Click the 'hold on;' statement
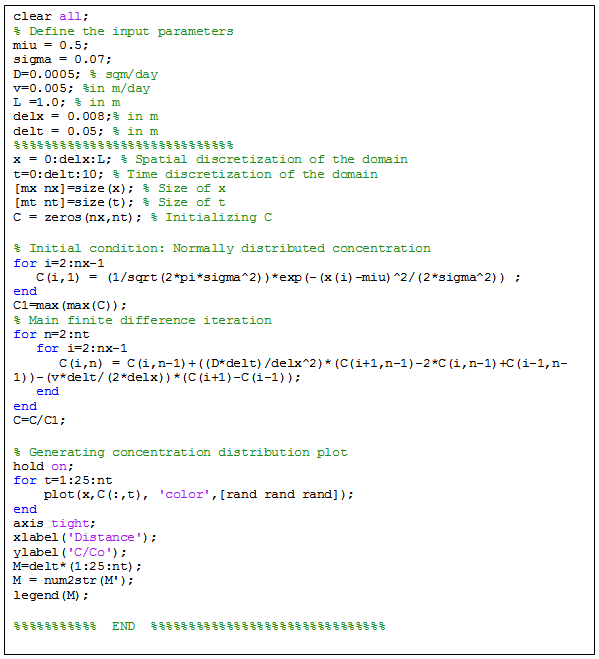The height and width of the screenshot is (659, 599). [43, 467]
